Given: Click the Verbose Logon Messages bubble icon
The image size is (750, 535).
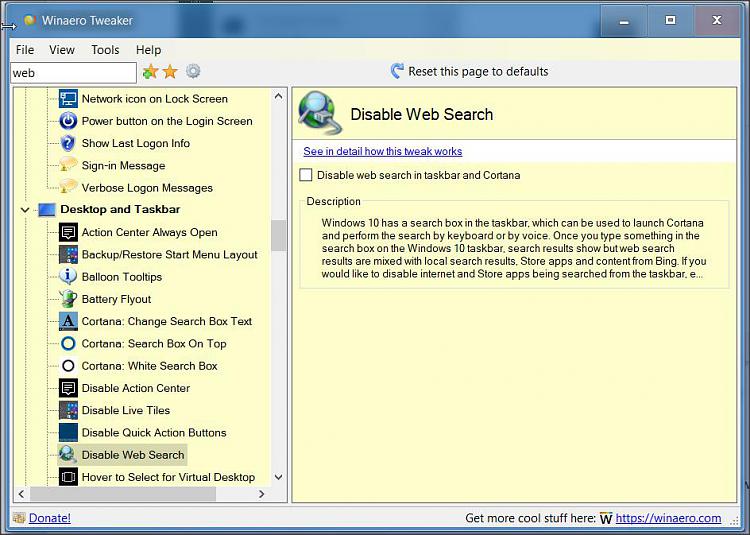Looking at the screenshot, I should [68, 187].
